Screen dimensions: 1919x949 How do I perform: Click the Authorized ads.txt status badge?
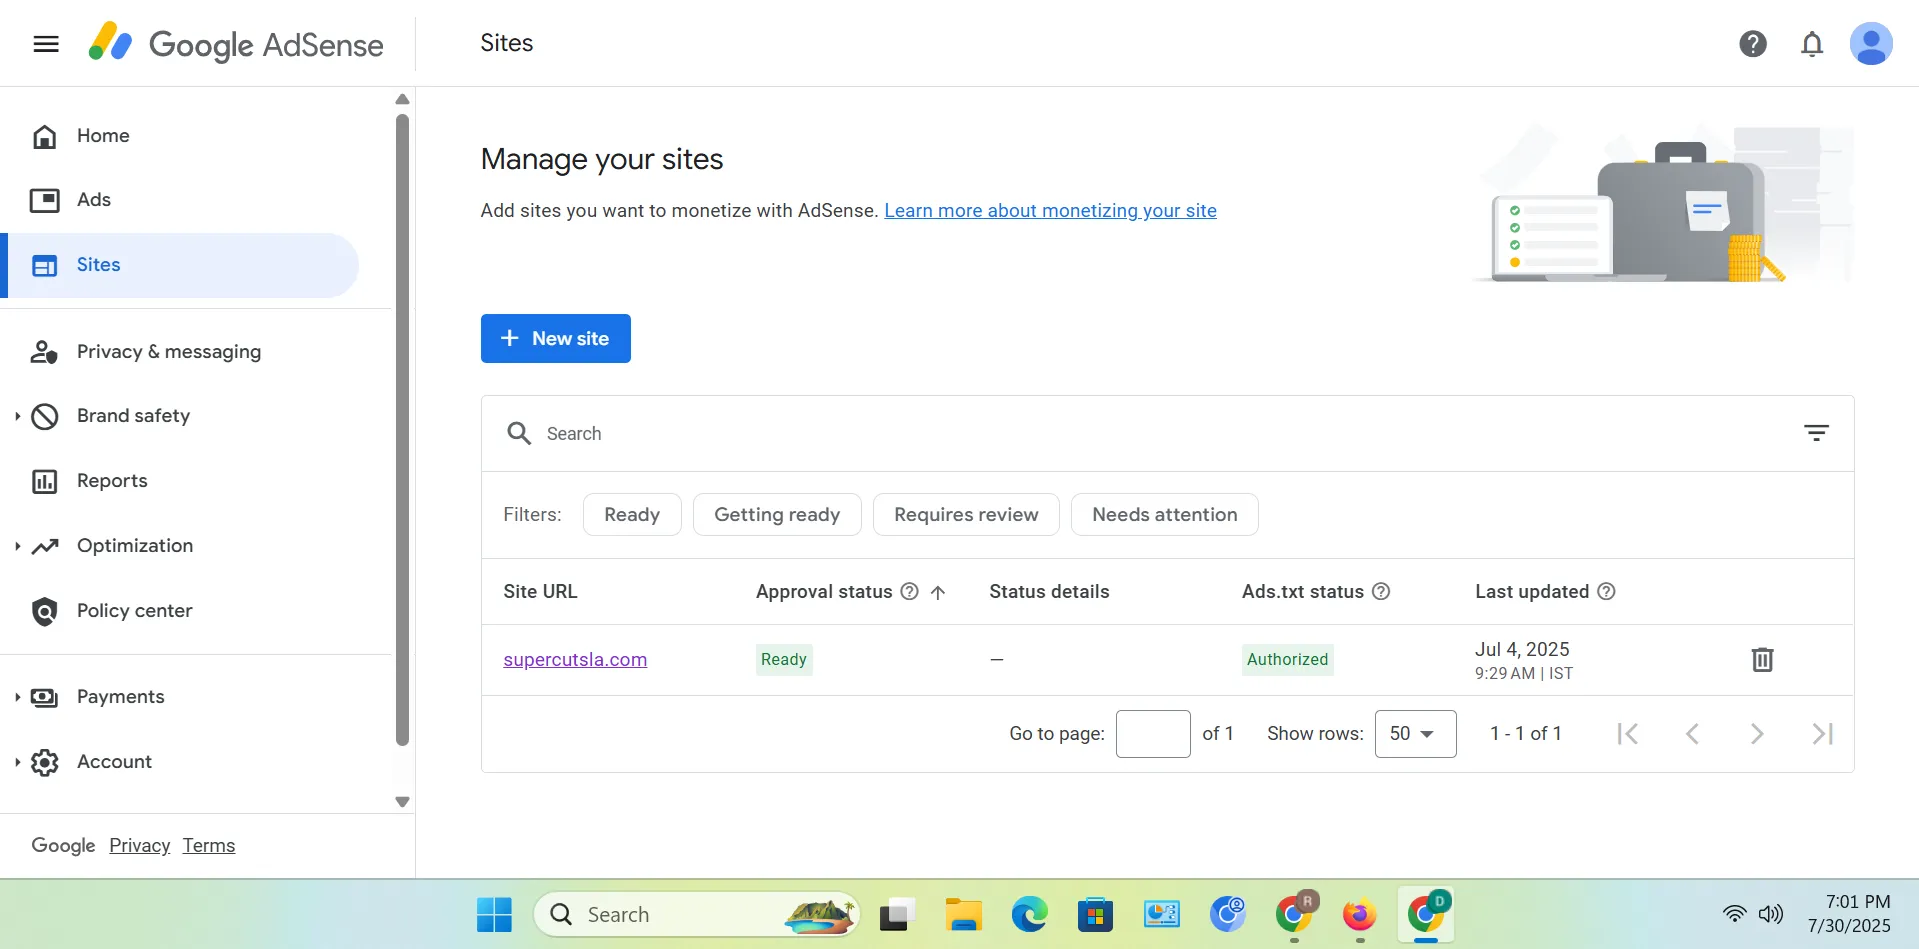pyautogui.click(x=1287, y=660)
